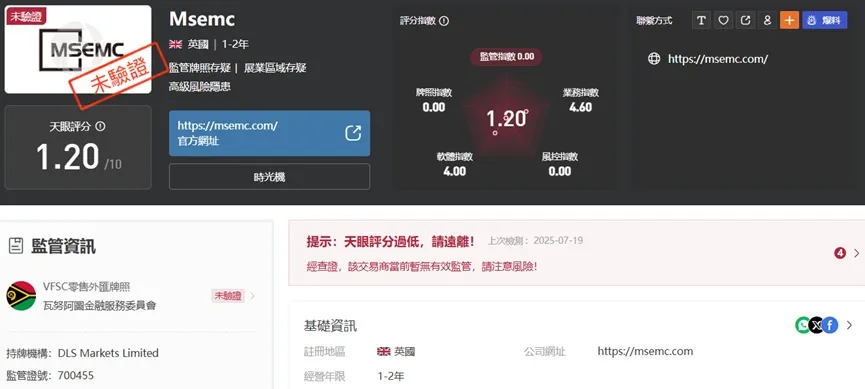Click 監管證號 700455 text
This screenshot has width=865, height=389.
point(50,376)
